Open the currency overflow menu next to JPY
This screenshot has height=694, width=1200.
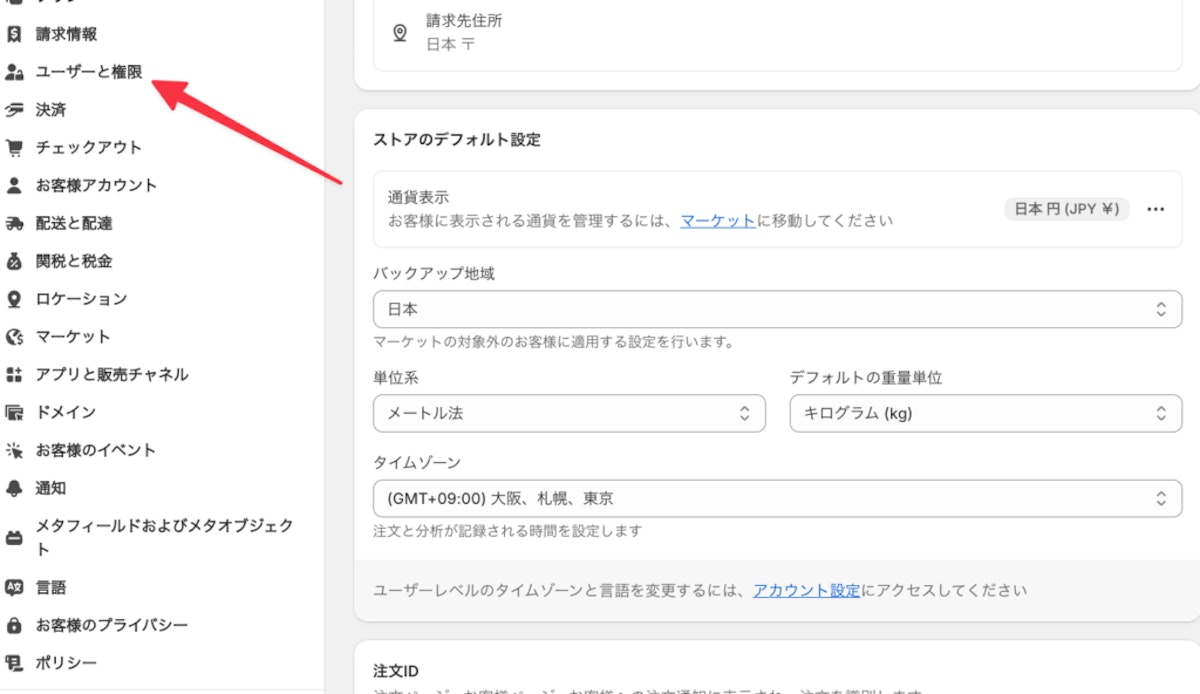[1156, 209]
